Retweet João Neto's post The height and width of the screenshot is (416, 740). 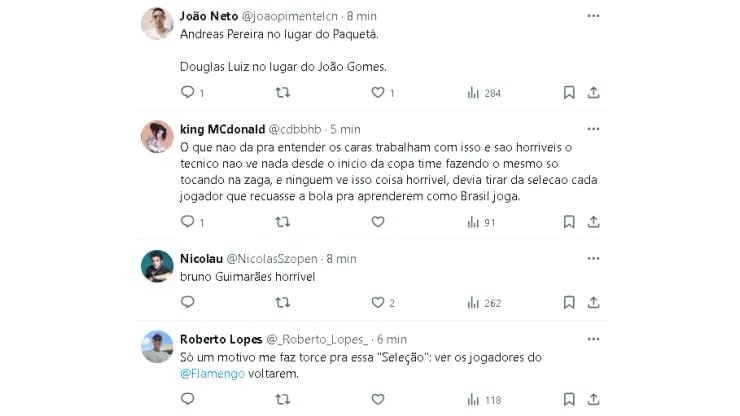[x=282, y=93]
